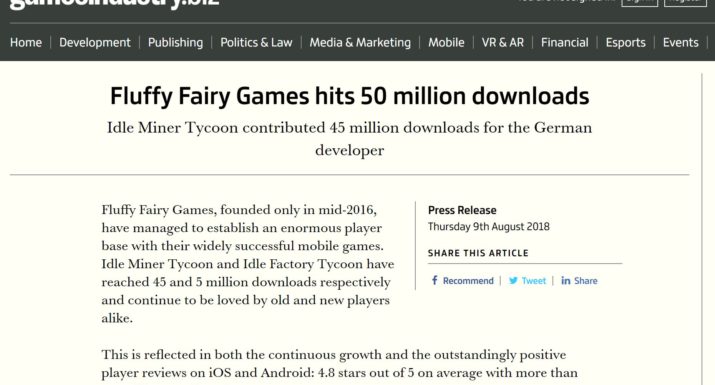Open the Publishing section
Image resolution: width=715 pixels, height=385 pixels.
[x=176, y=42]
